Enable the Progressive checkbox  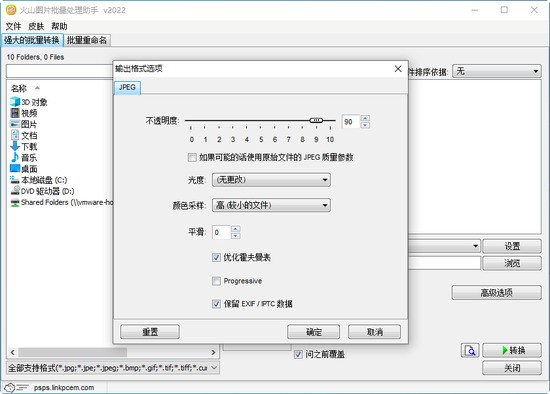coord(216,281)
